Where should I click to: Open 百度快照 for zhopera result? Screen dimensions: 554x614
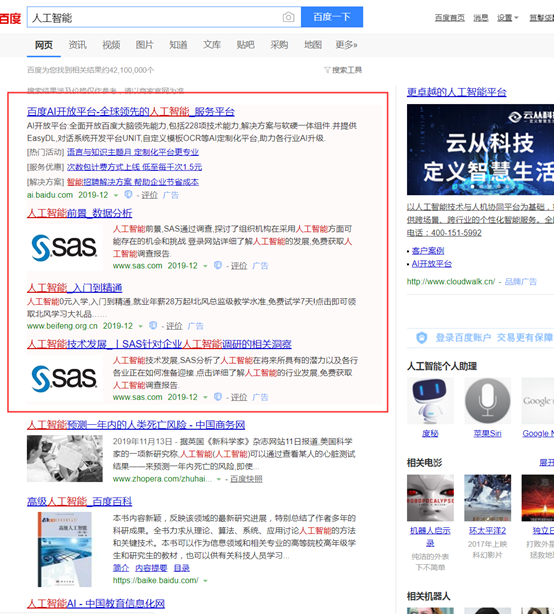(246, 479)
